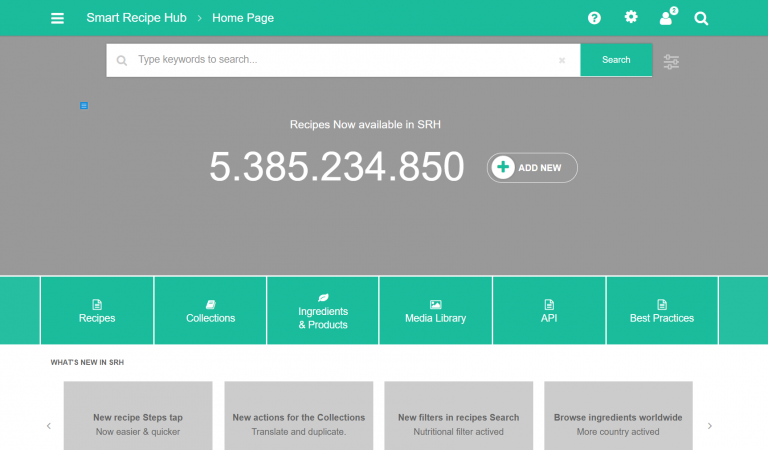768x450 pixels.
Task: Open the hamburger menu icon
Action: click(57, 18)
